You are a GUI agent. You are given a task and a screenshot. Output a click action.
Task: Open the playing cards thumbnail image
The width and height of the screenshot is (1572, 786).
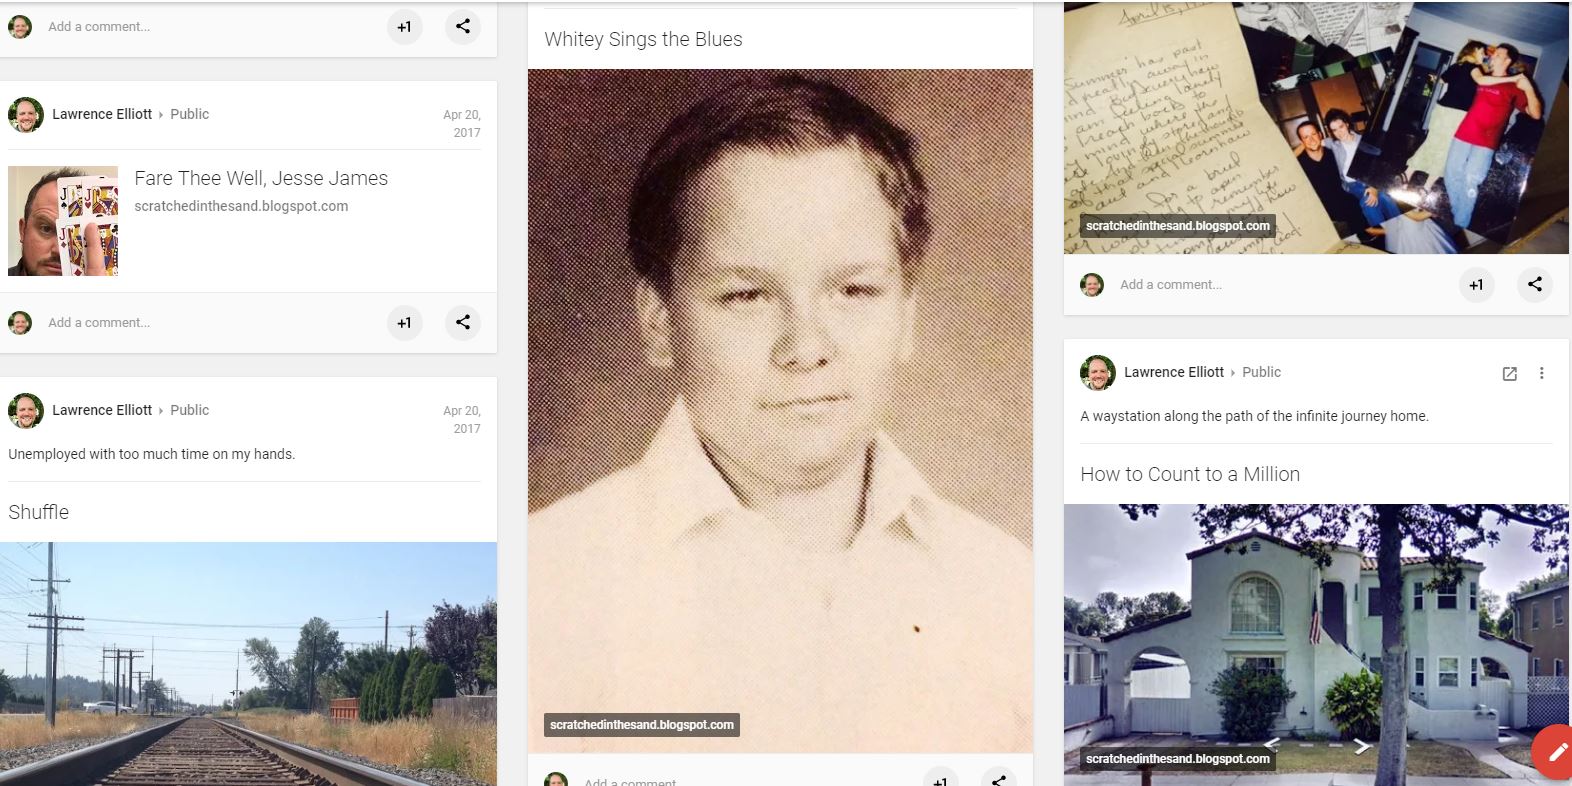[x=63, y=221]
